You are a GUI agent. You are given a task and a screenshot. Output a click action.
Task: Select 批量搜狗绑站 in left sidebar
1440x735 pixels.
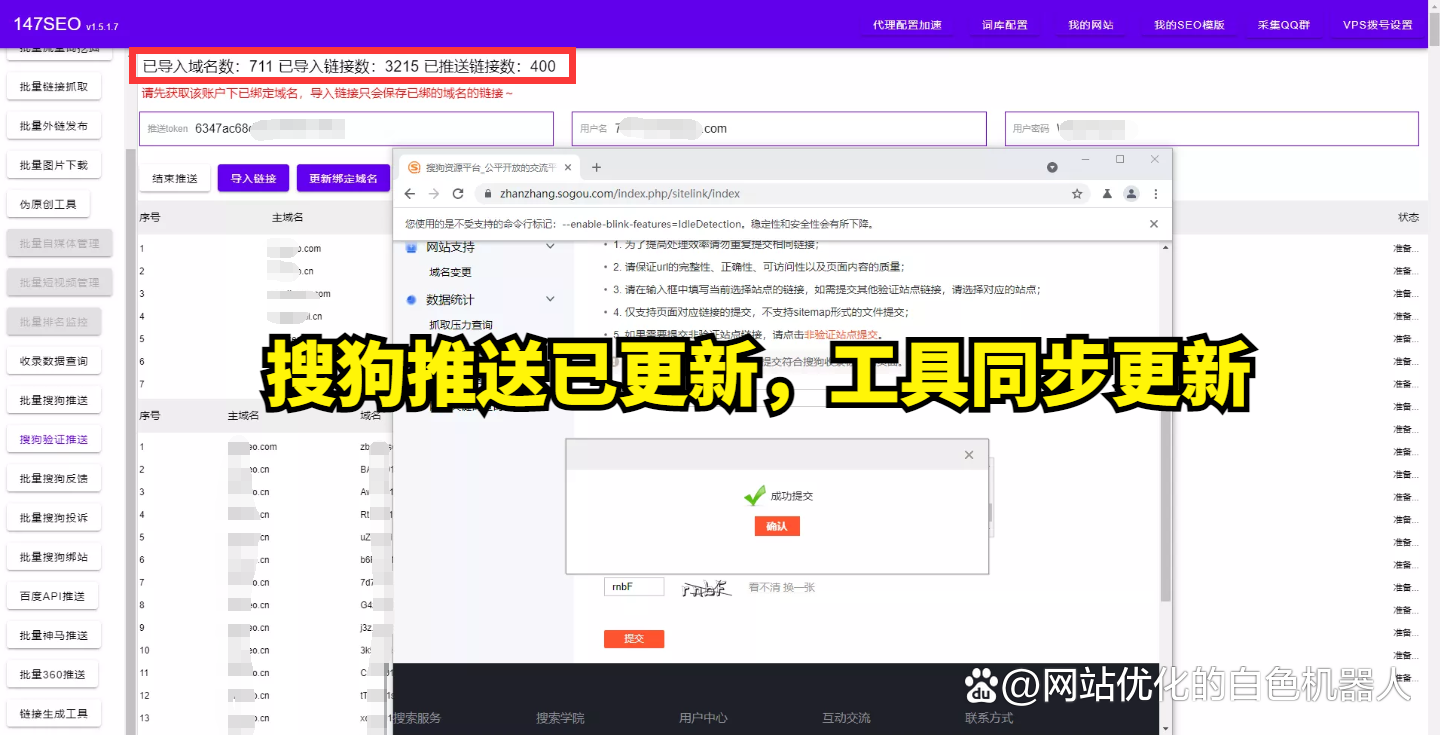(54, 556)
